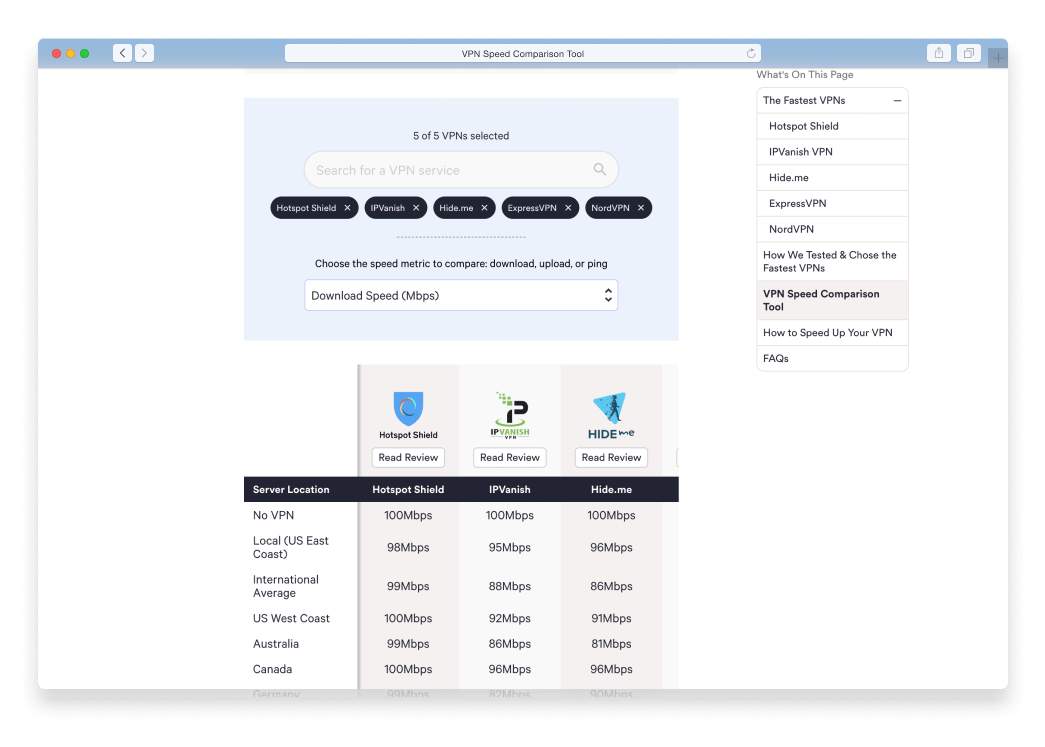Viewport: 1045px width, 747px height.
Task: Open the How to Speed Up Your VPN link
Action: click(828, 332)
